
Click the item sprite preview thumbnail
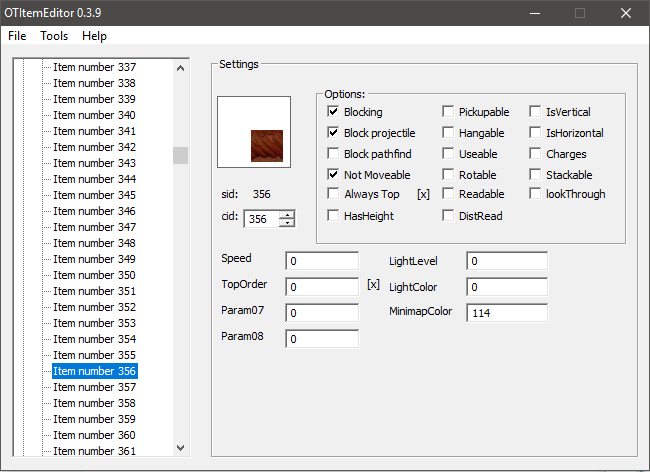pos(254,132)
